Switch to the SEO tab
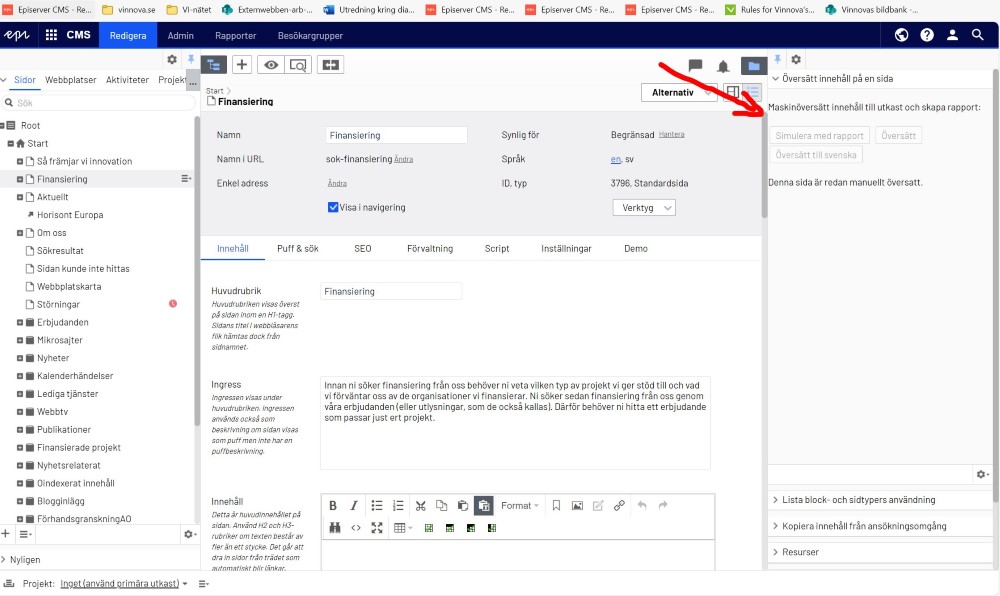The image size is (1000, 596). (362, 249)
